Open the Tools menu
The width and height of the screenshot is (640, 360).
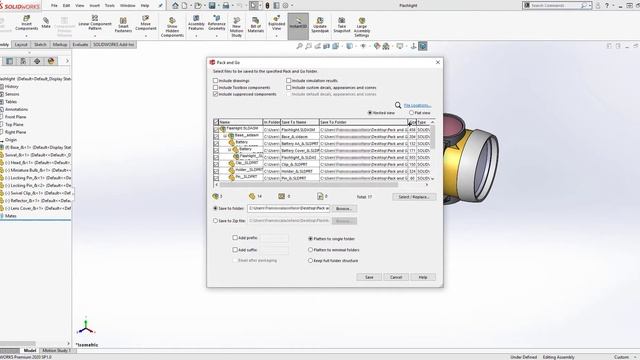(x=110, y=6)
